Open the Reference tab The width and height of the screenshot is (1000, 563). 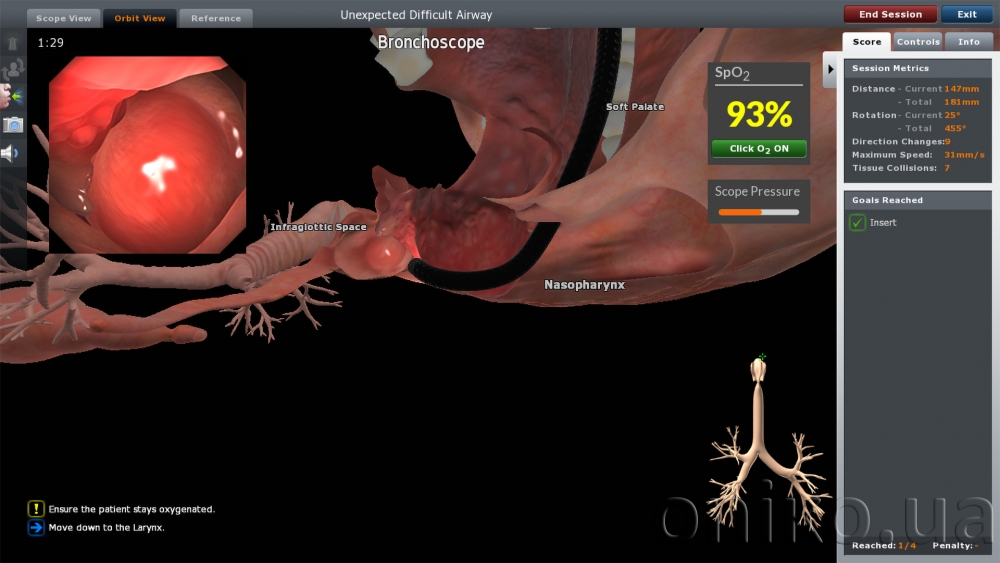click(216, 18)
